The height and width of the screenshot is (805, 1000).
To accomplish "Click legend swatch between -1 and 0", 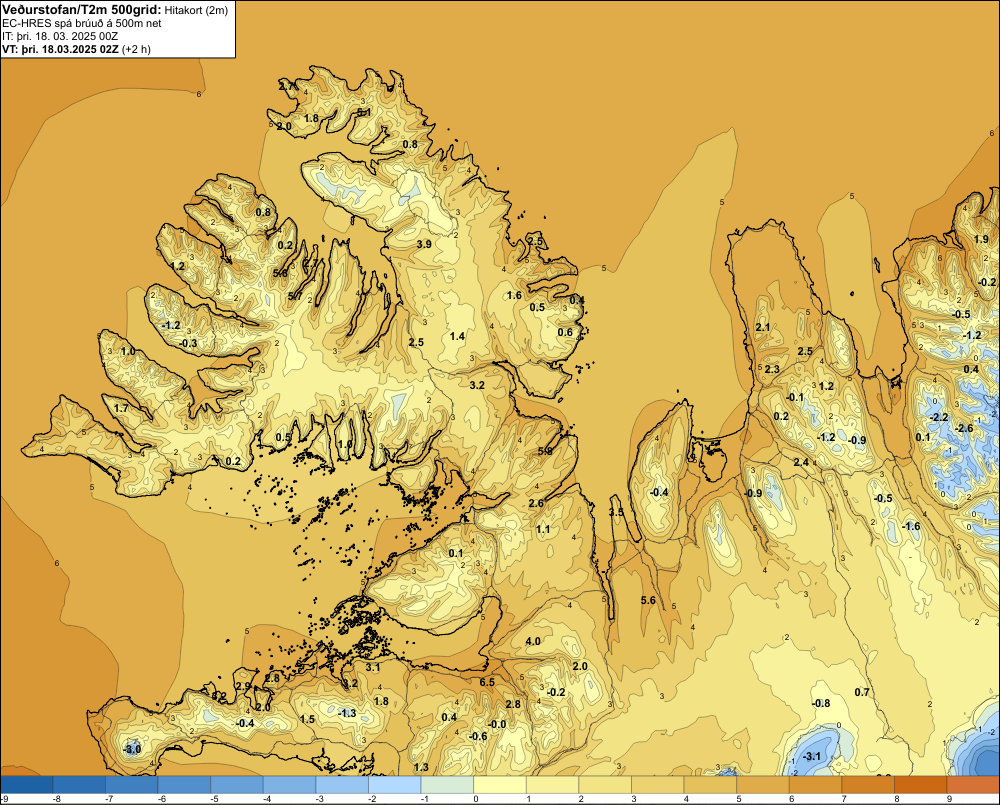I will coord(447,784).
